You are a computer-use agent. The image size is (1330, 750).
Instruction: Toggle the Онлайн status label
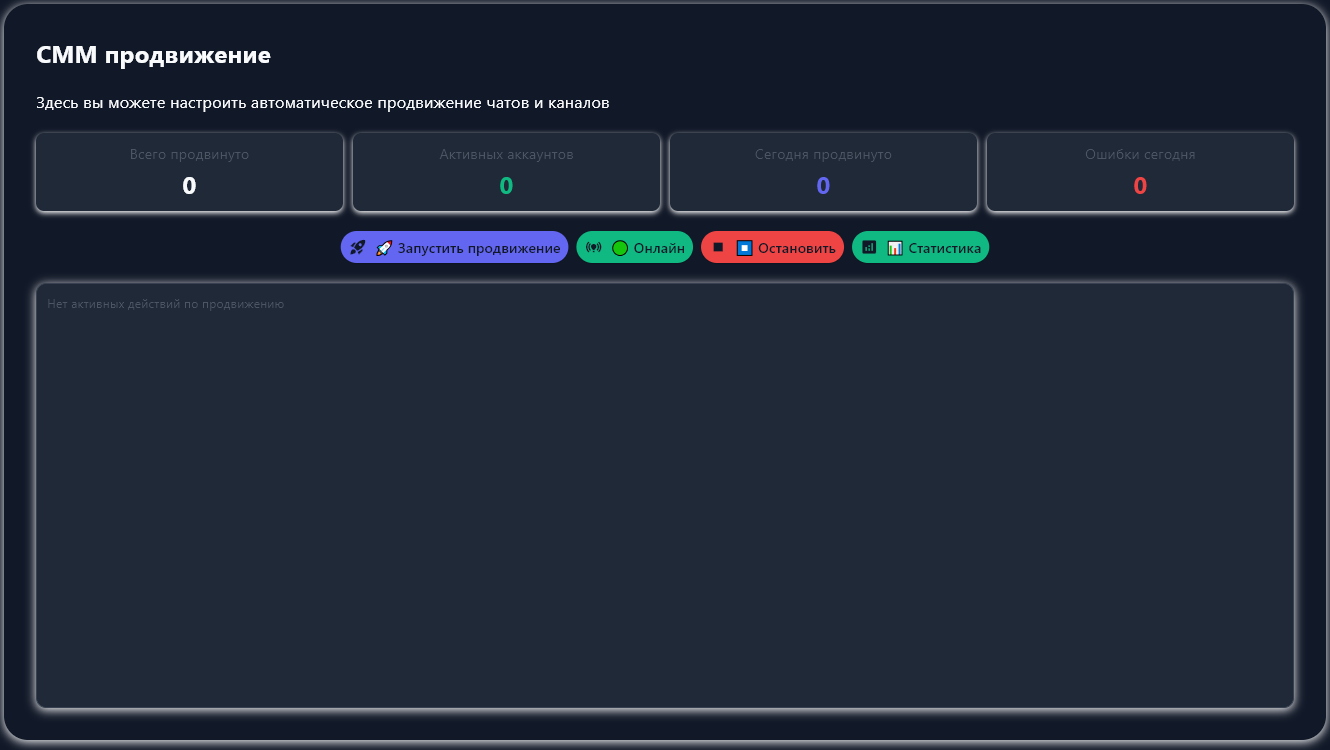coord(659,248)
